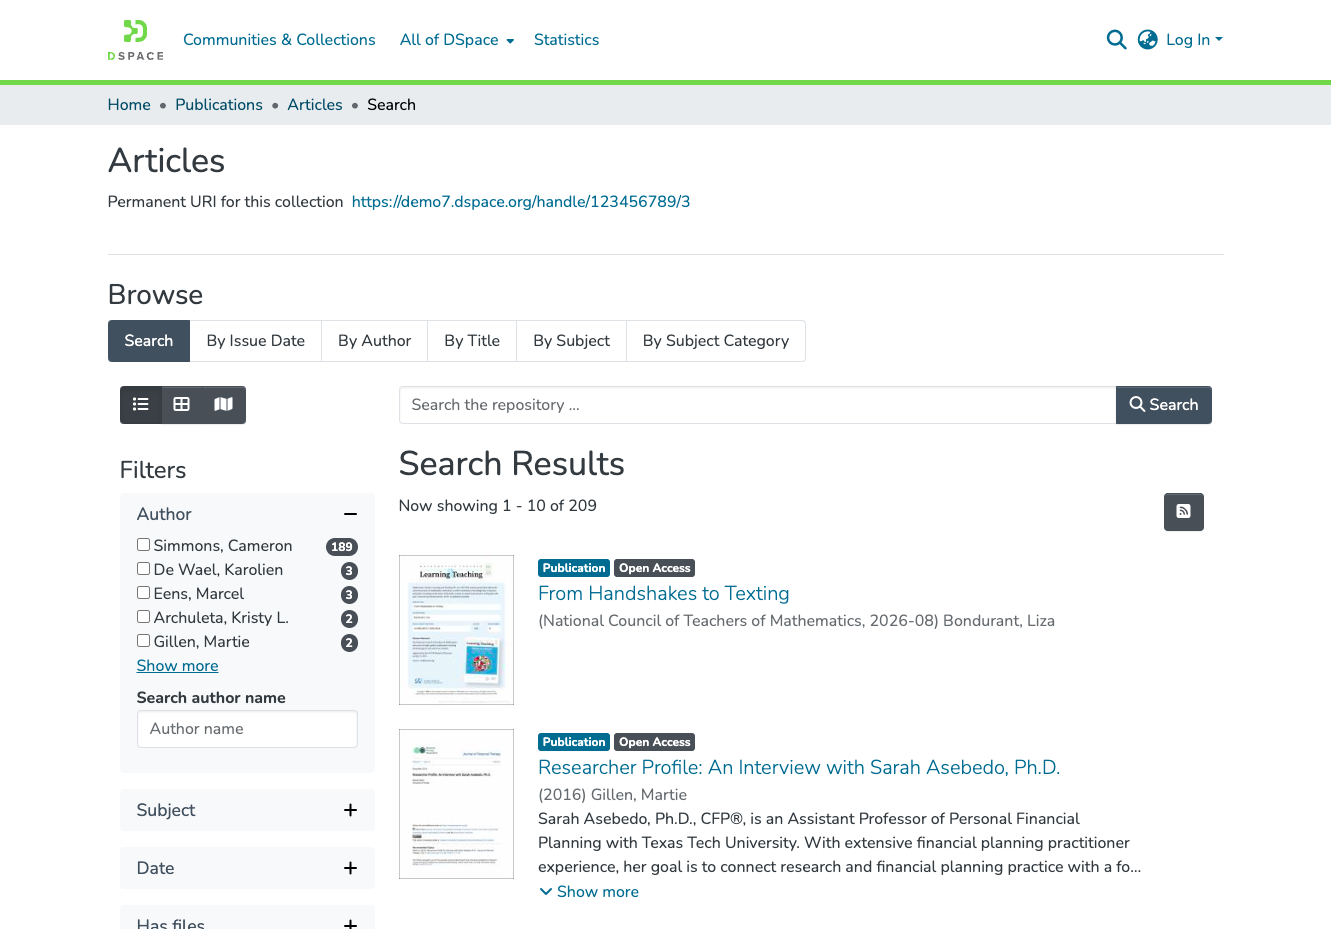Open From Handshakes to Texting thumbnail

coord(456,630)
